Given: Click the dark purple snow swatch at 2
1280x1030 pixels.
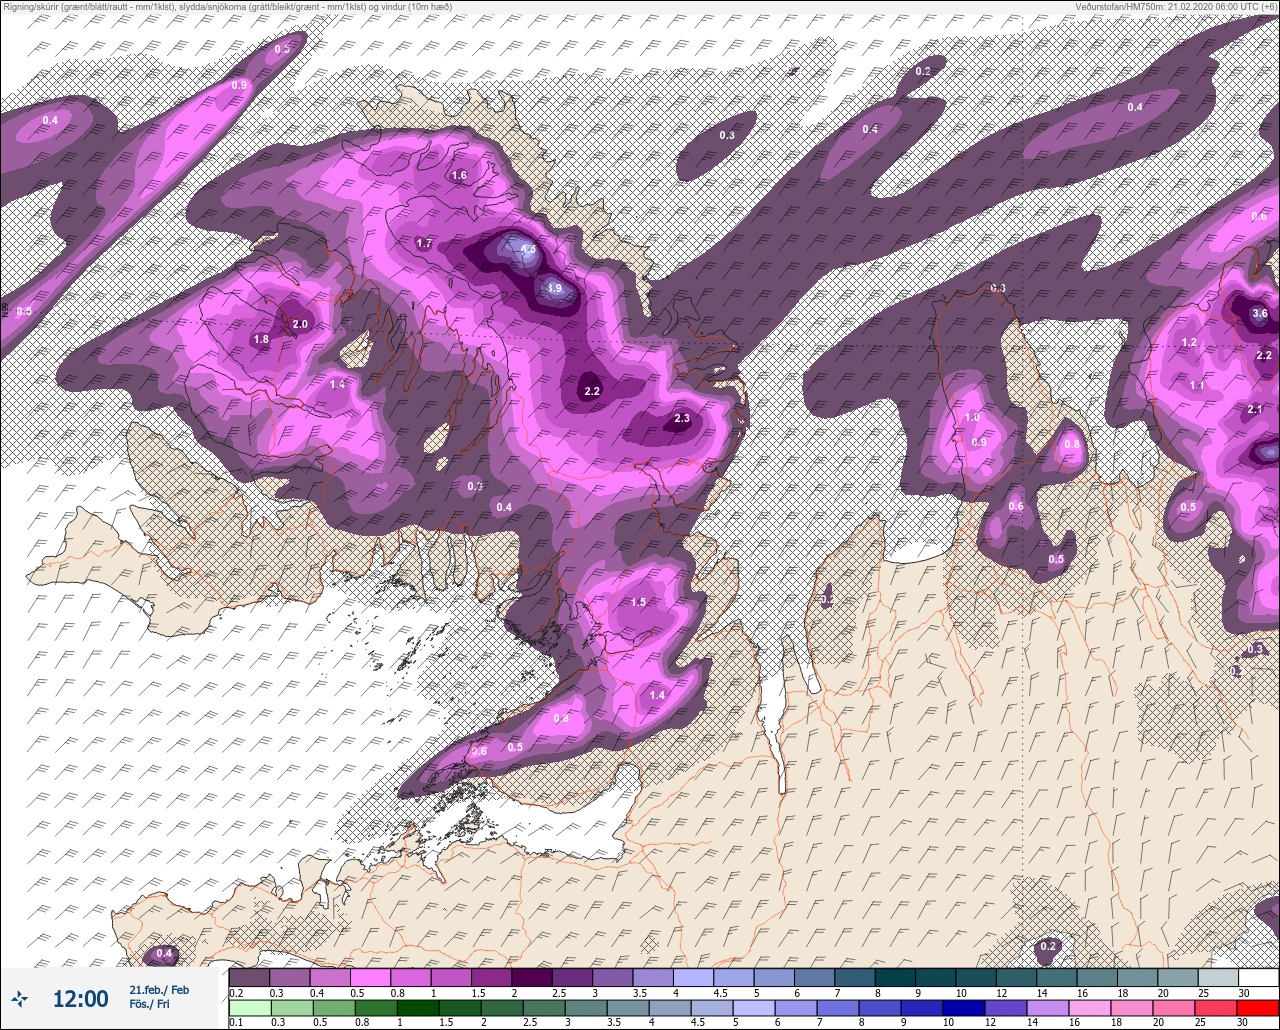Looking at the screenshot, I should (x=531, y=978).
